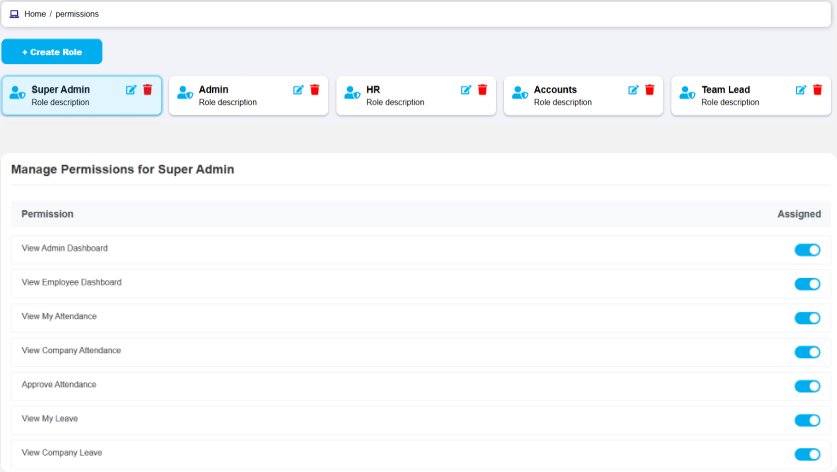Click the edit icon on Super Admin role
The width and height of the screenshot is (837, 472).
131,90
